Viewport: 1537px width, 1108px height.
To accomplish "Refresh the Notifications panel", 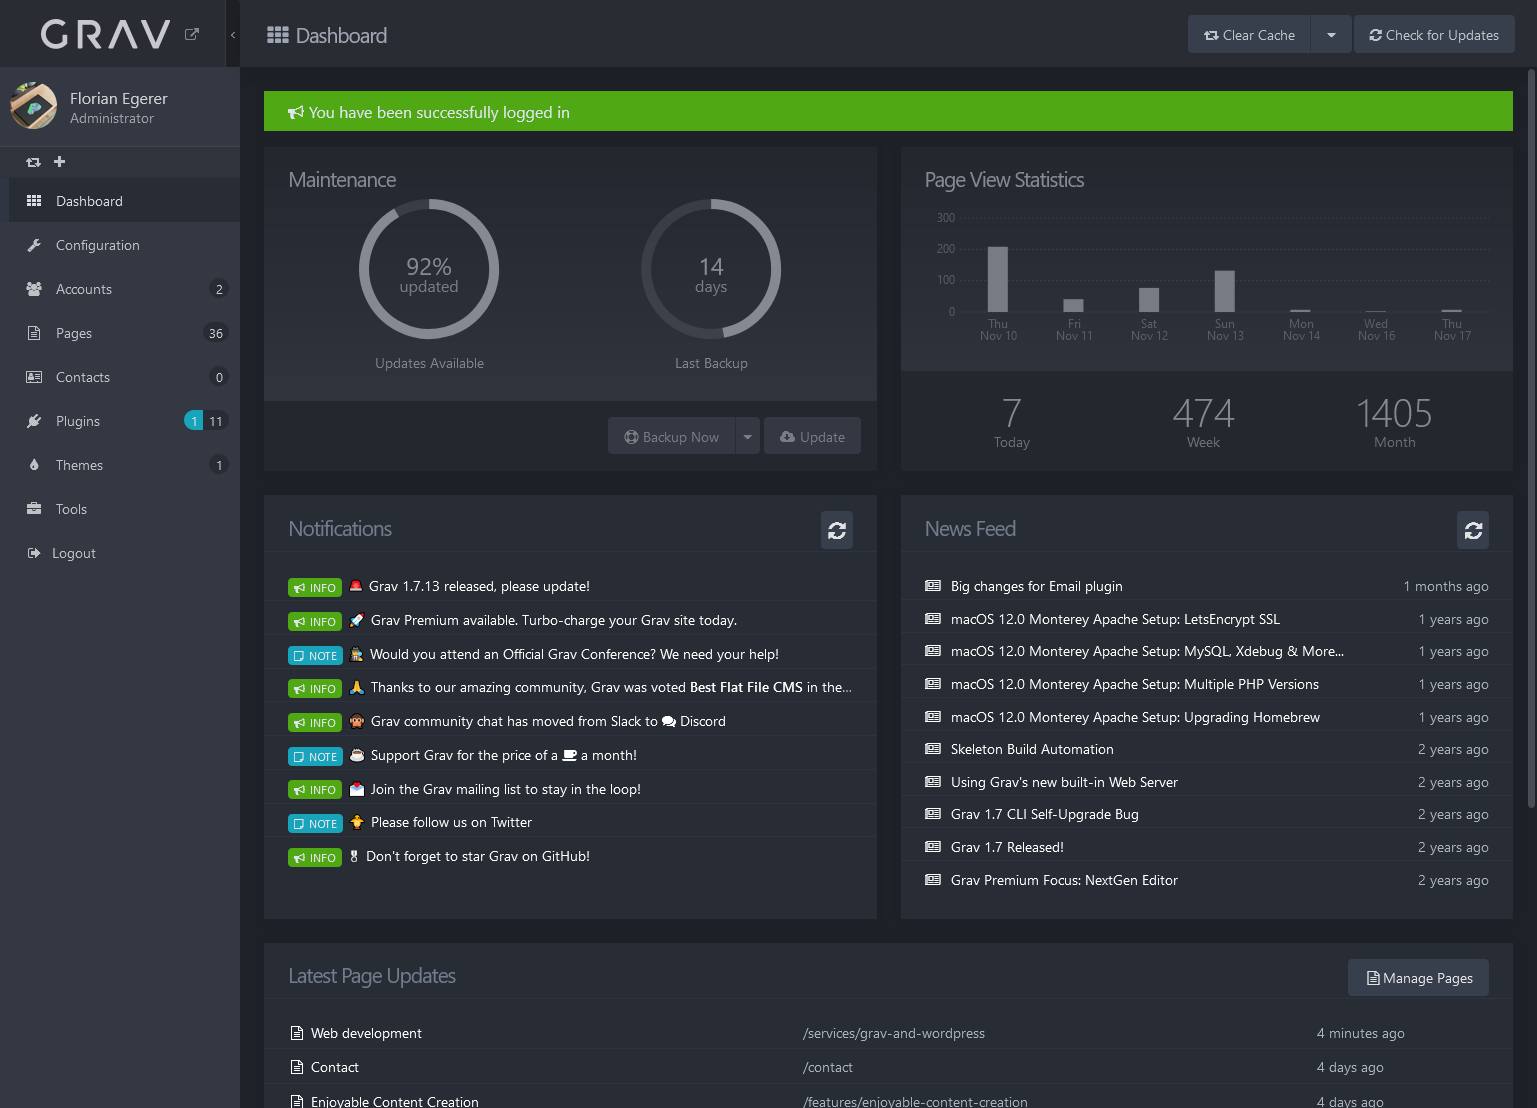I will pos(837,530).
